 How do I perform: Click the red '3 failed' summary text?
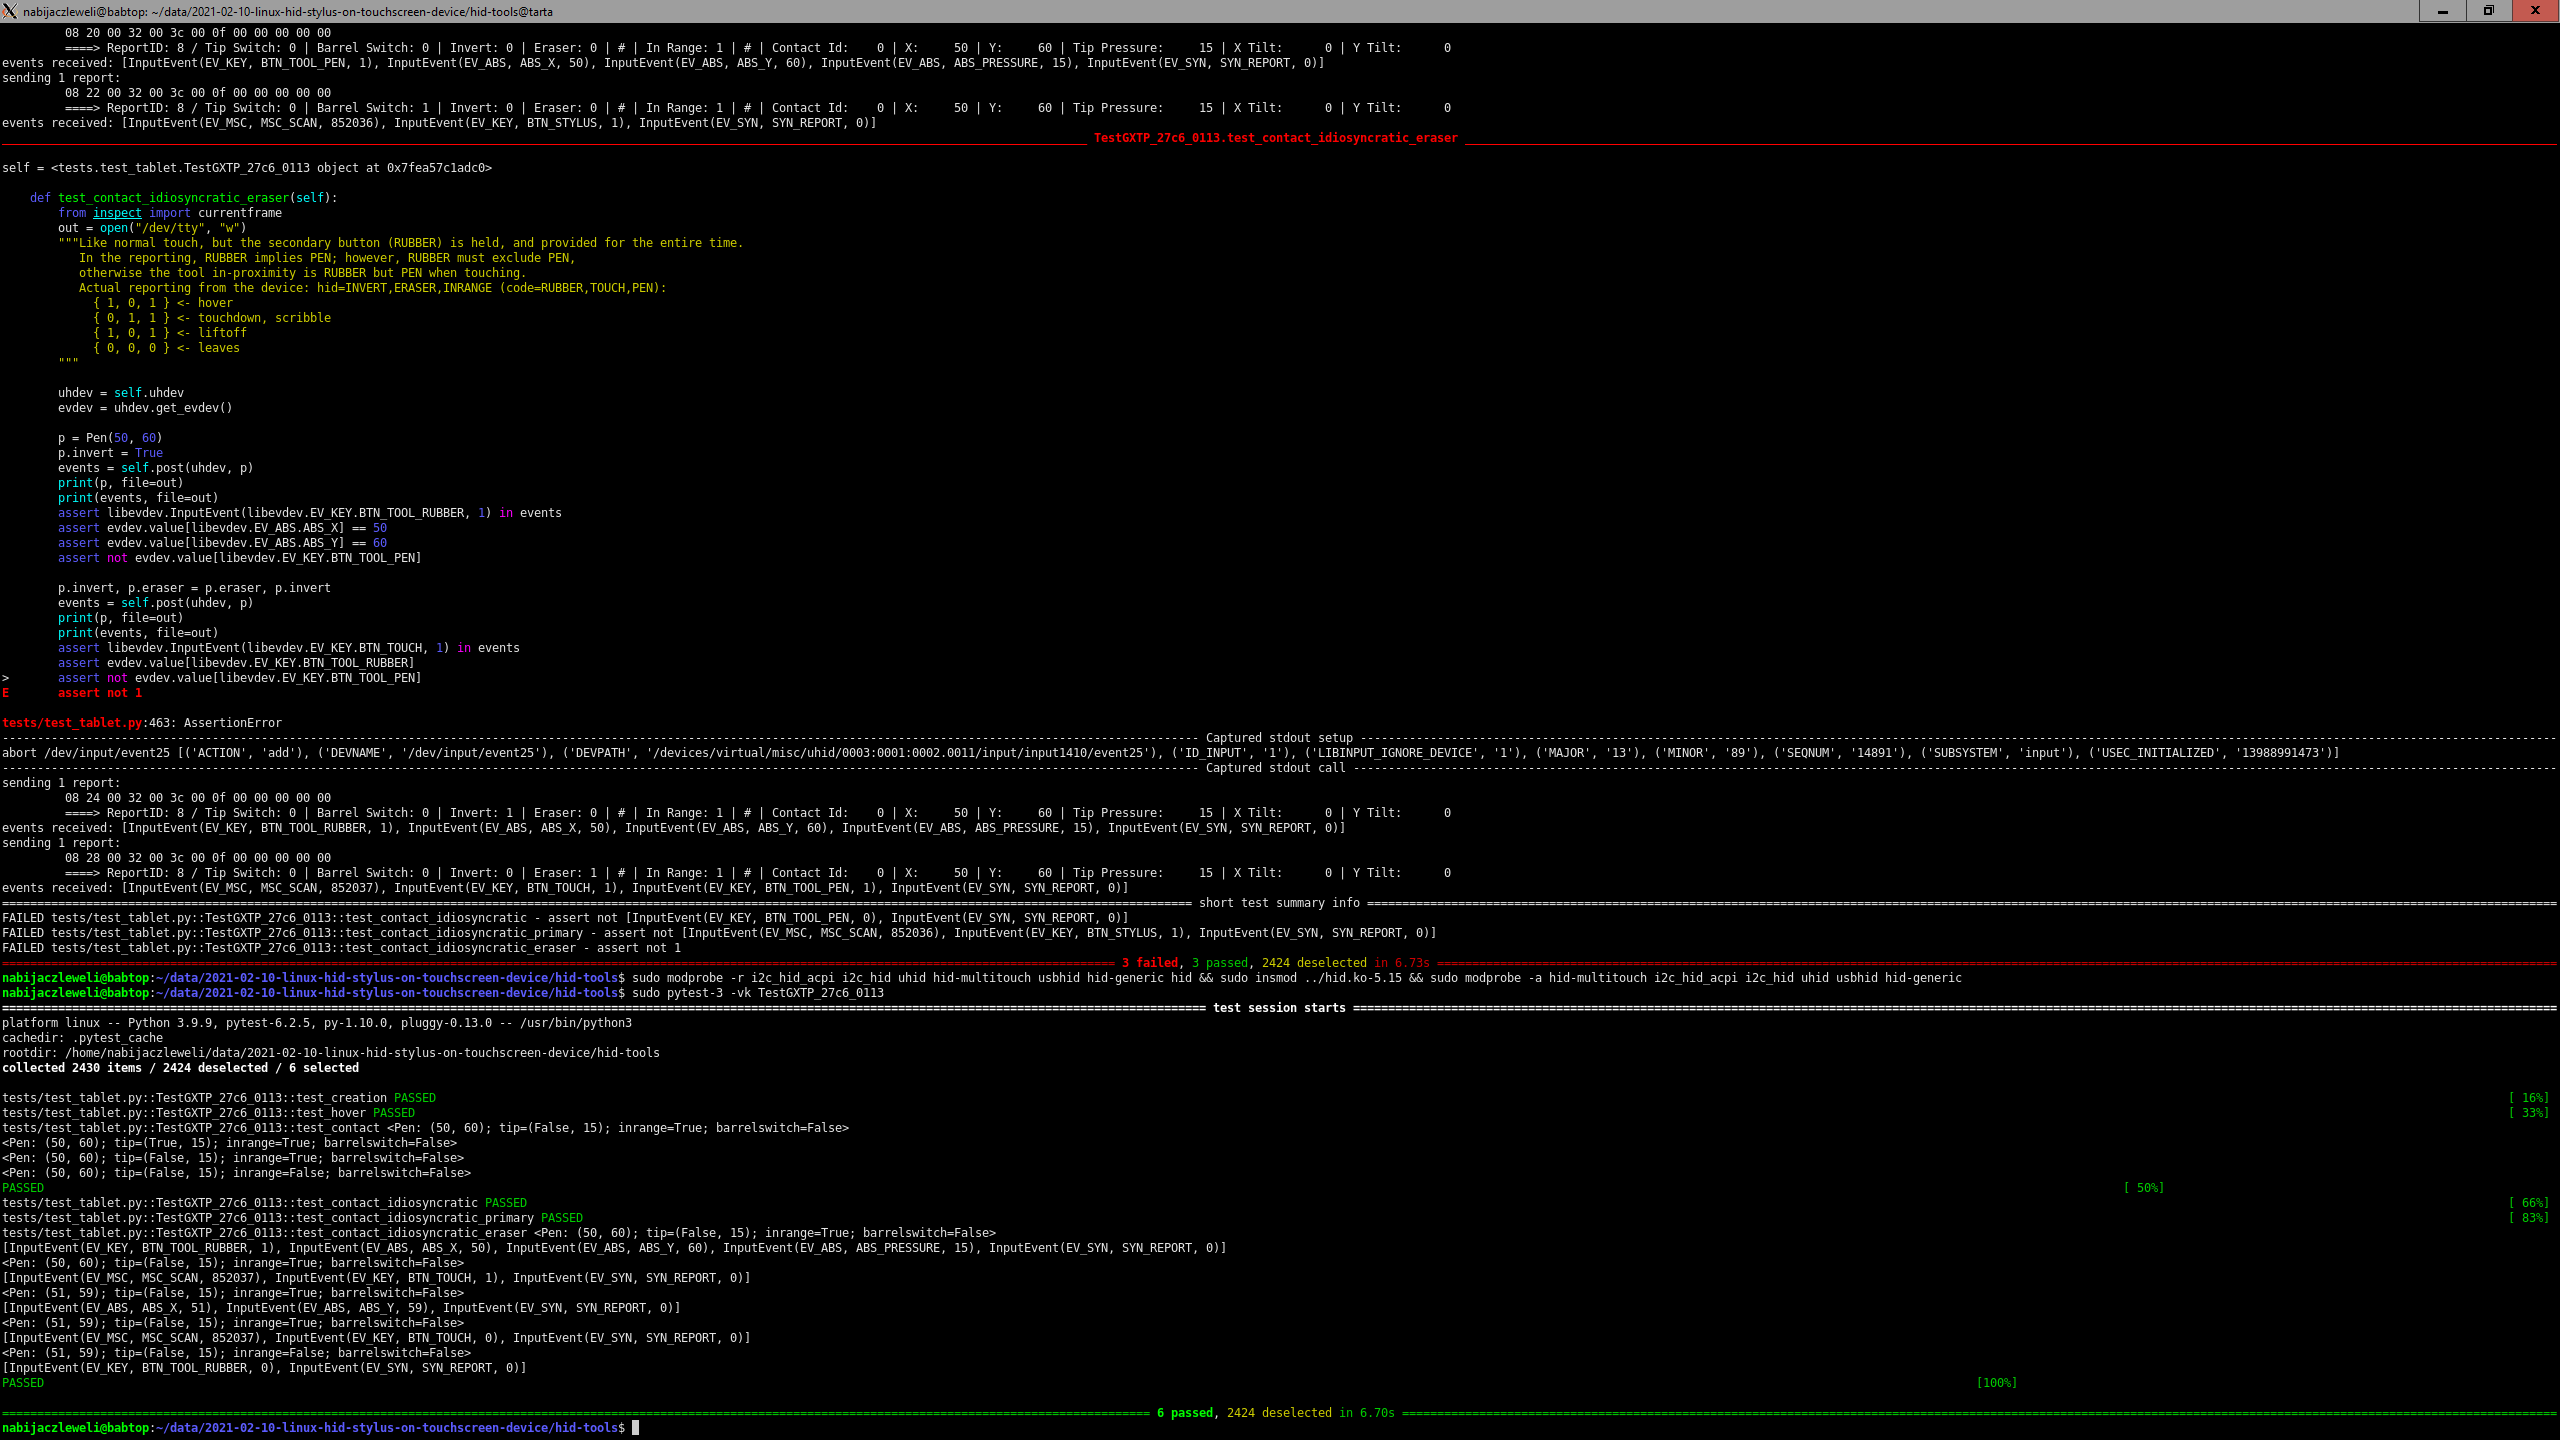click(x=1150, y=963)
